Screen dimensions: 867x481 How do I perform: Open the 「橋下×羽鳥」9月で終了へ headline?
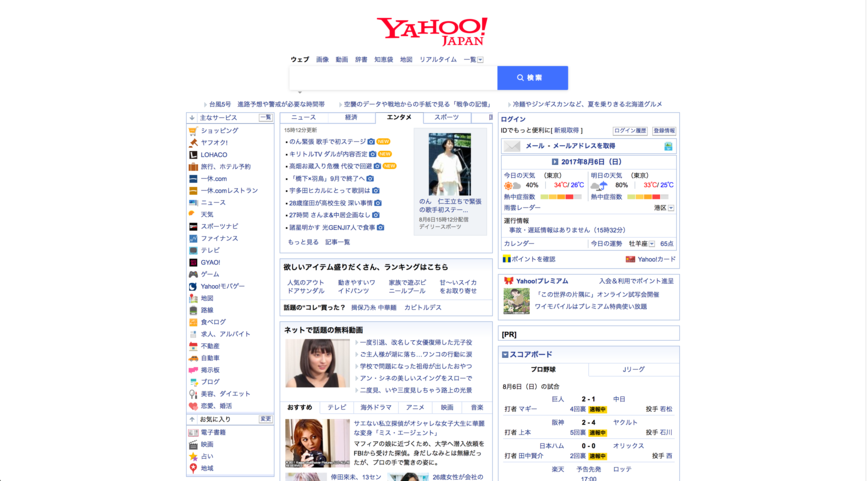[x=327, y=179]
